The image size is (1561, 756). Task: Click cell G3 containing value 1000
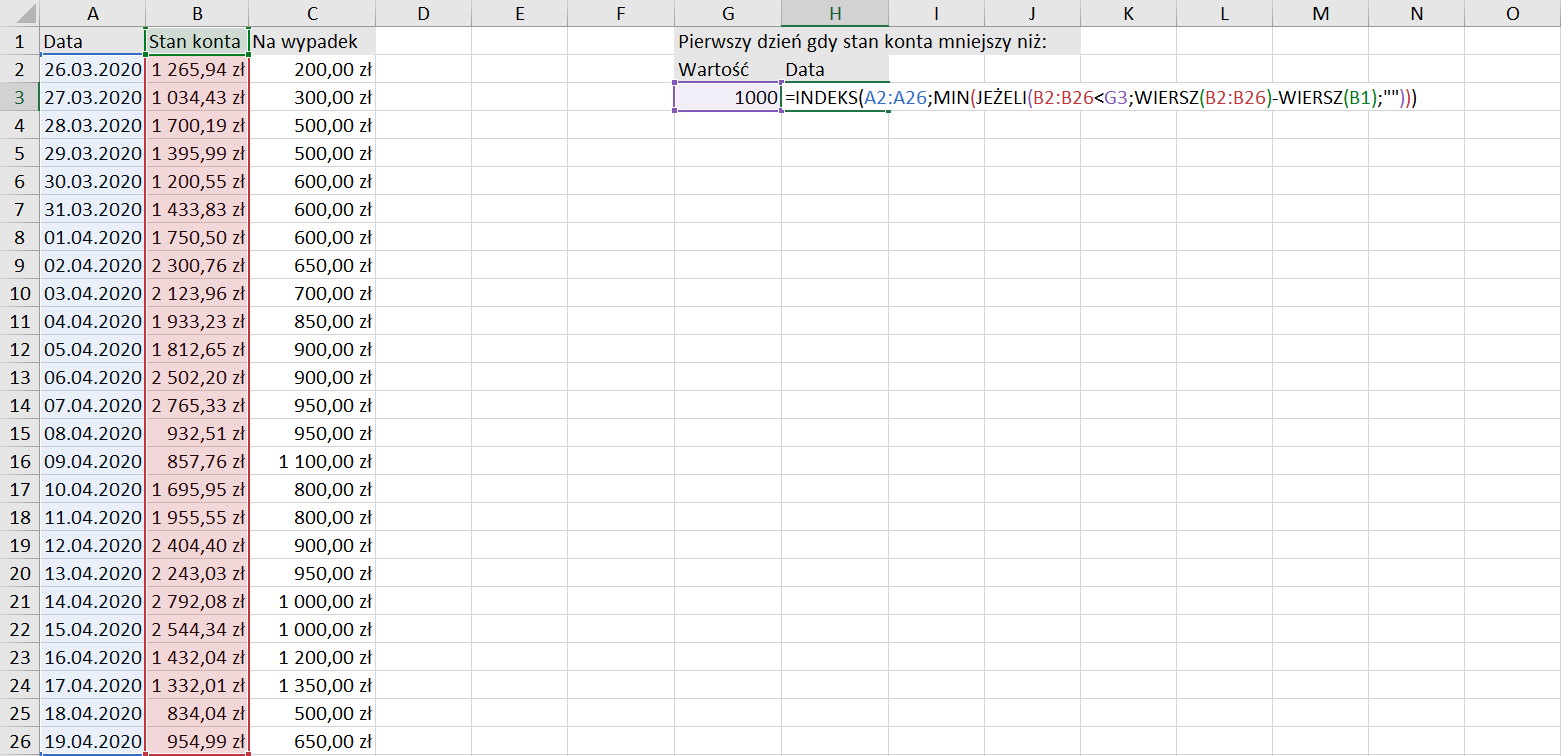(727, 98)
